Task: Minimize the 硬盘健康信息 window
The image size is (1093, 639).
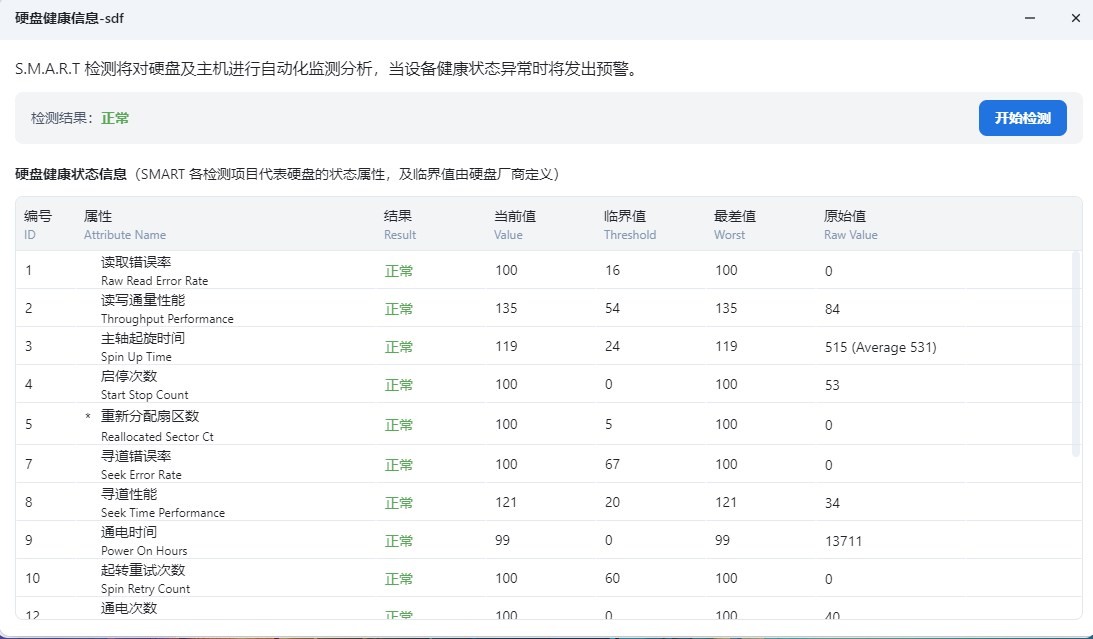Action: (1029, 18)
